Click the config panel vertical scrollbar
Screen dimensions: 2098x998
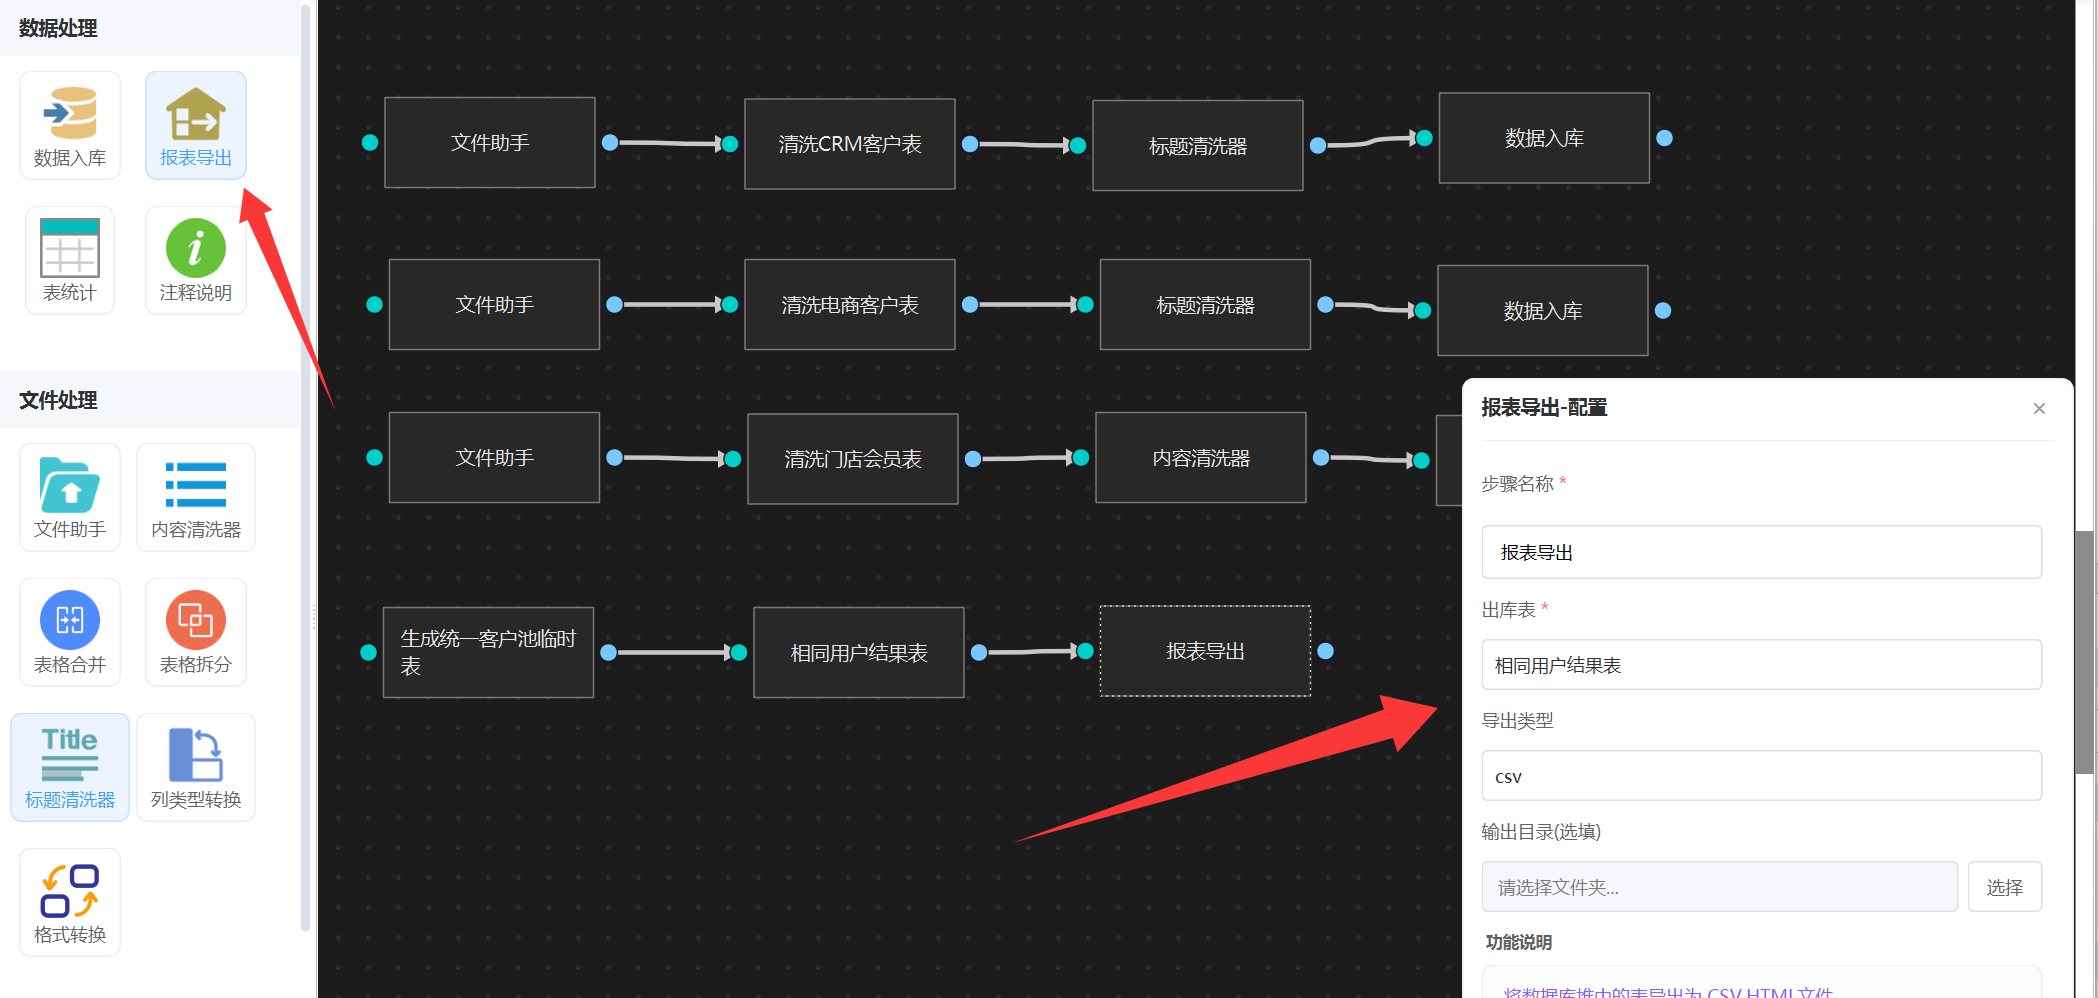[2084, 651]
